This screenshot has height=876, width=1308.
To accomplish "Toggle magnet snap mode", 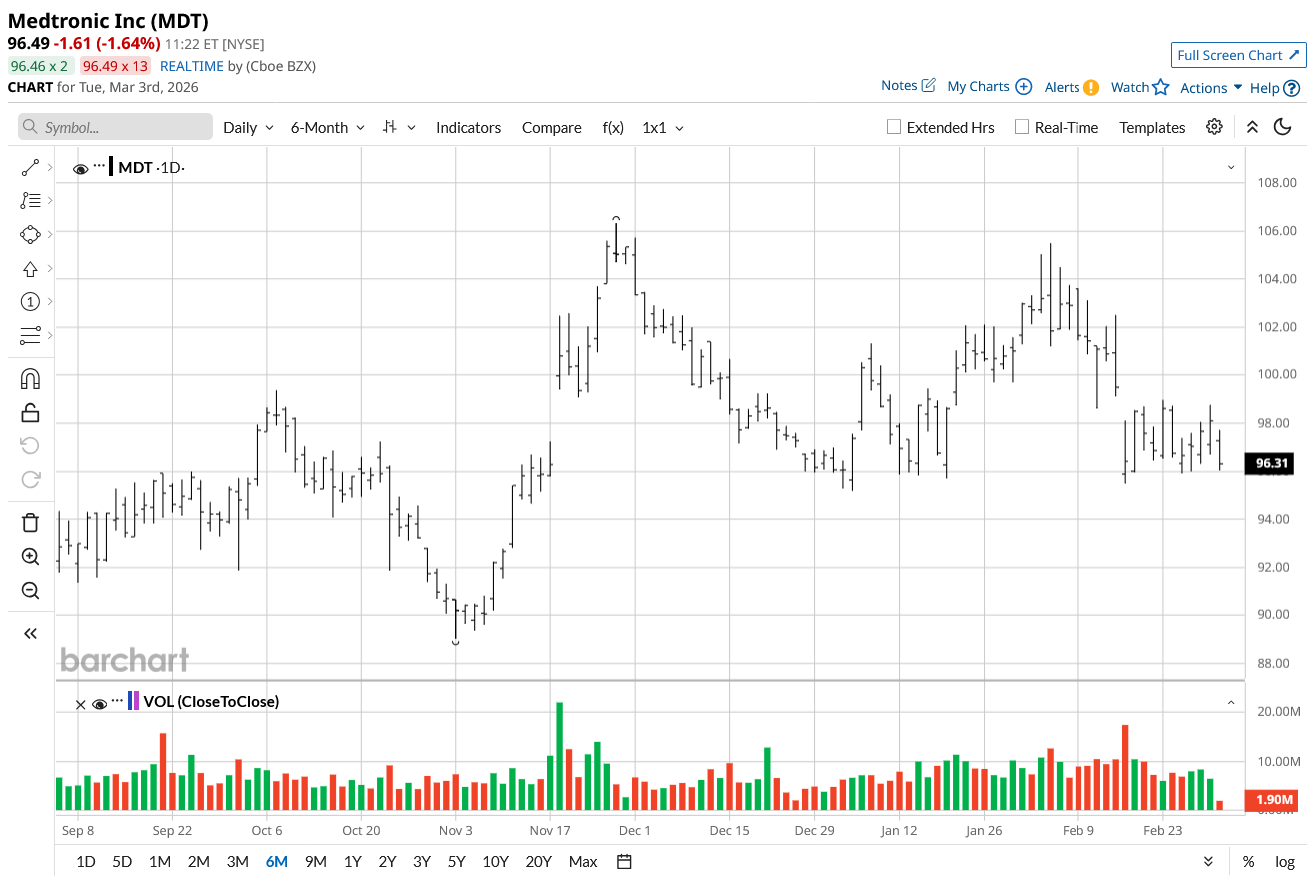I will pos(30,378).
